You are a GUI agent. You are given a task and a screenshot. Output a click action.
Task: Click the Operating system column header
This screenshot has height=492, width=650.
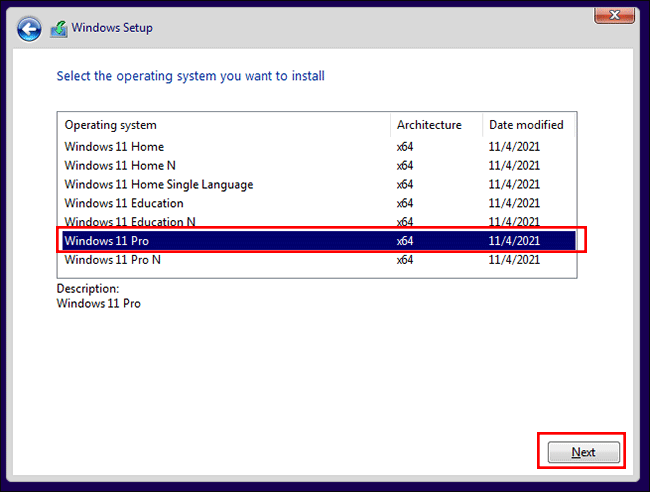click(x=111, y=125)
